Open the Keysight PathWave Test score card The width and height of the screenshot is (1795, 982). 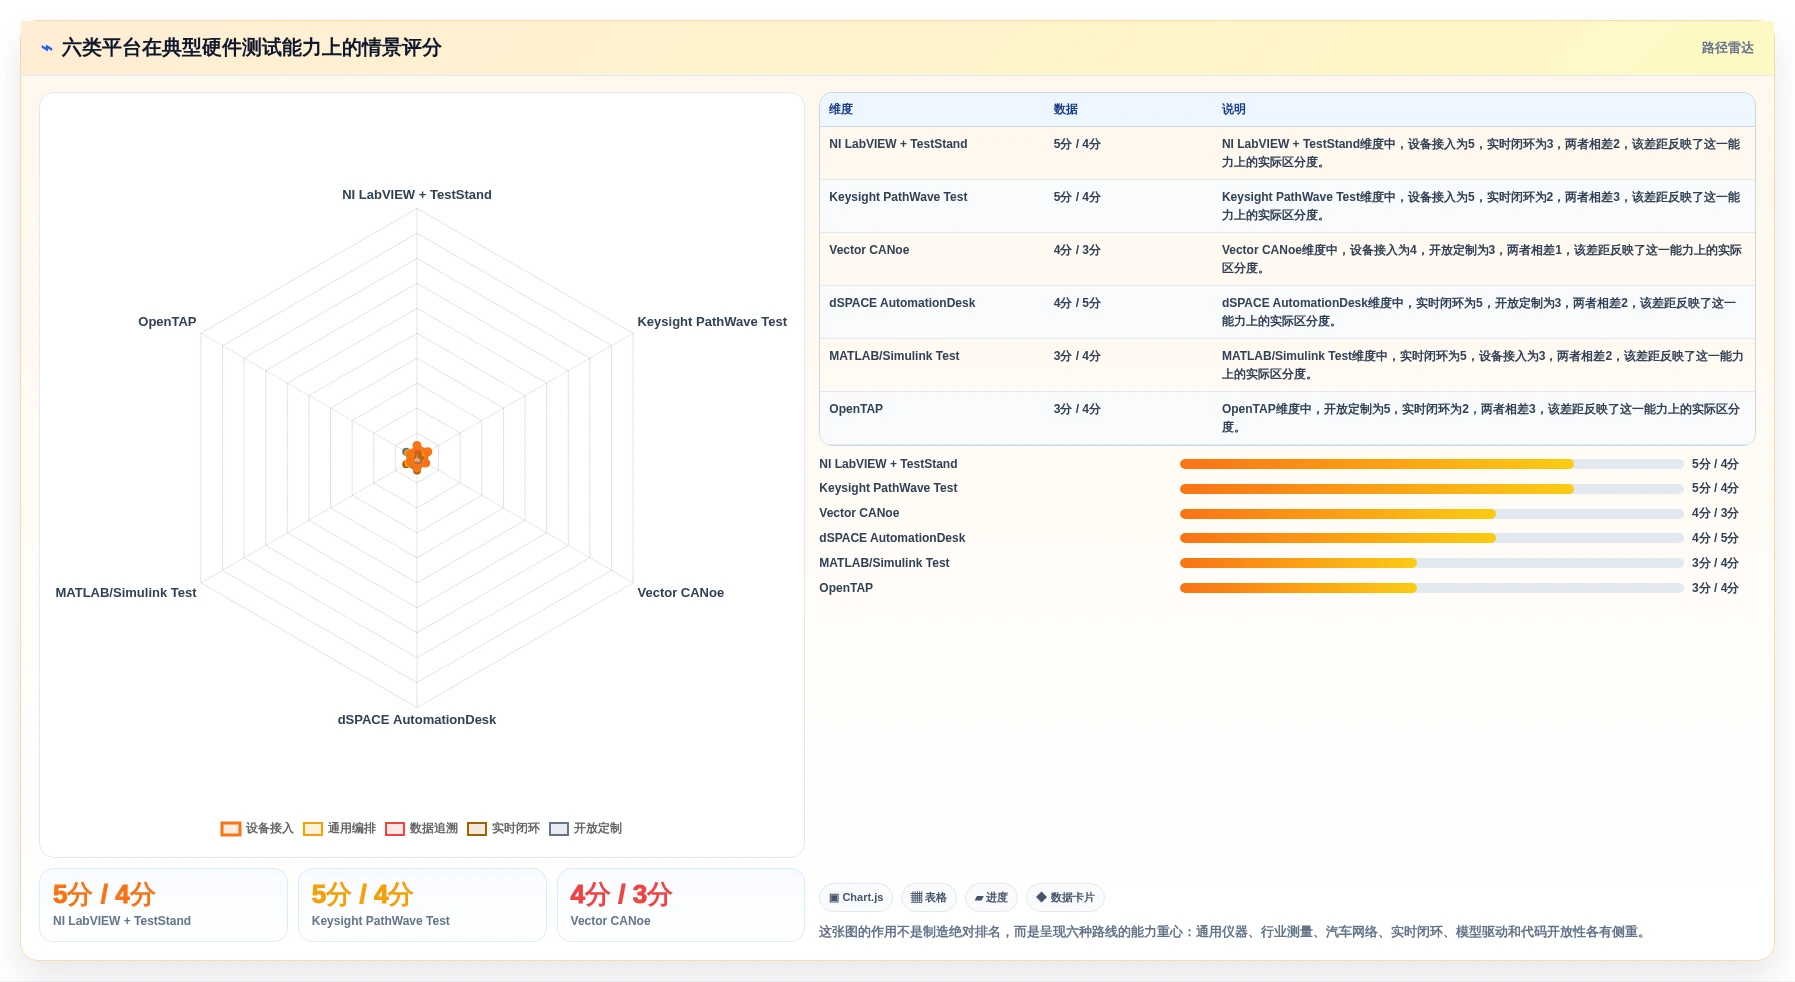point(422,905)
